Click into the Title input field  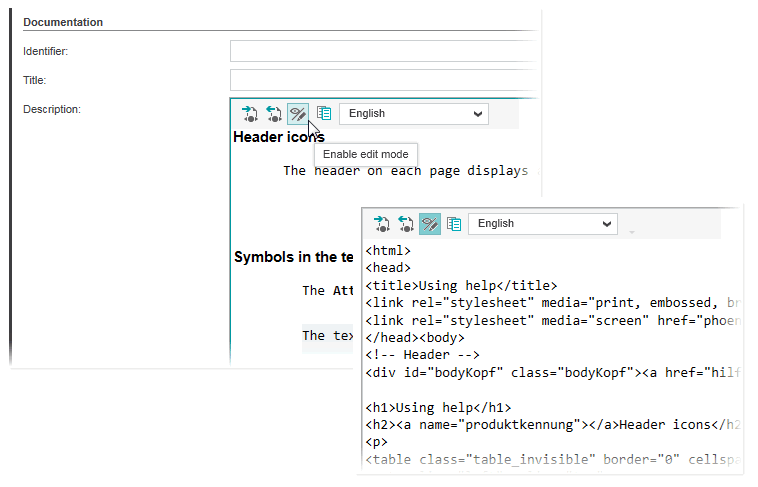(383, 80)
